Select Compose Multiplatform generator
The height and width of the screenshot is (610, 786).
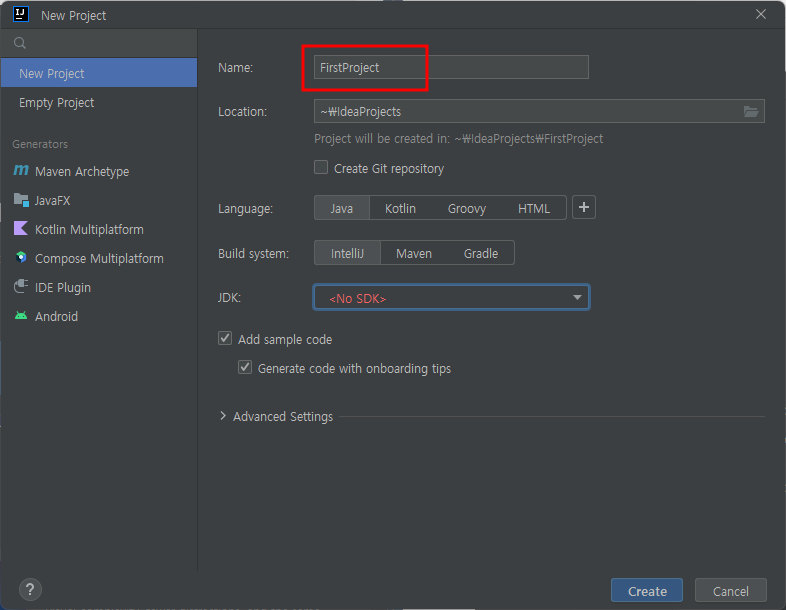99,259
